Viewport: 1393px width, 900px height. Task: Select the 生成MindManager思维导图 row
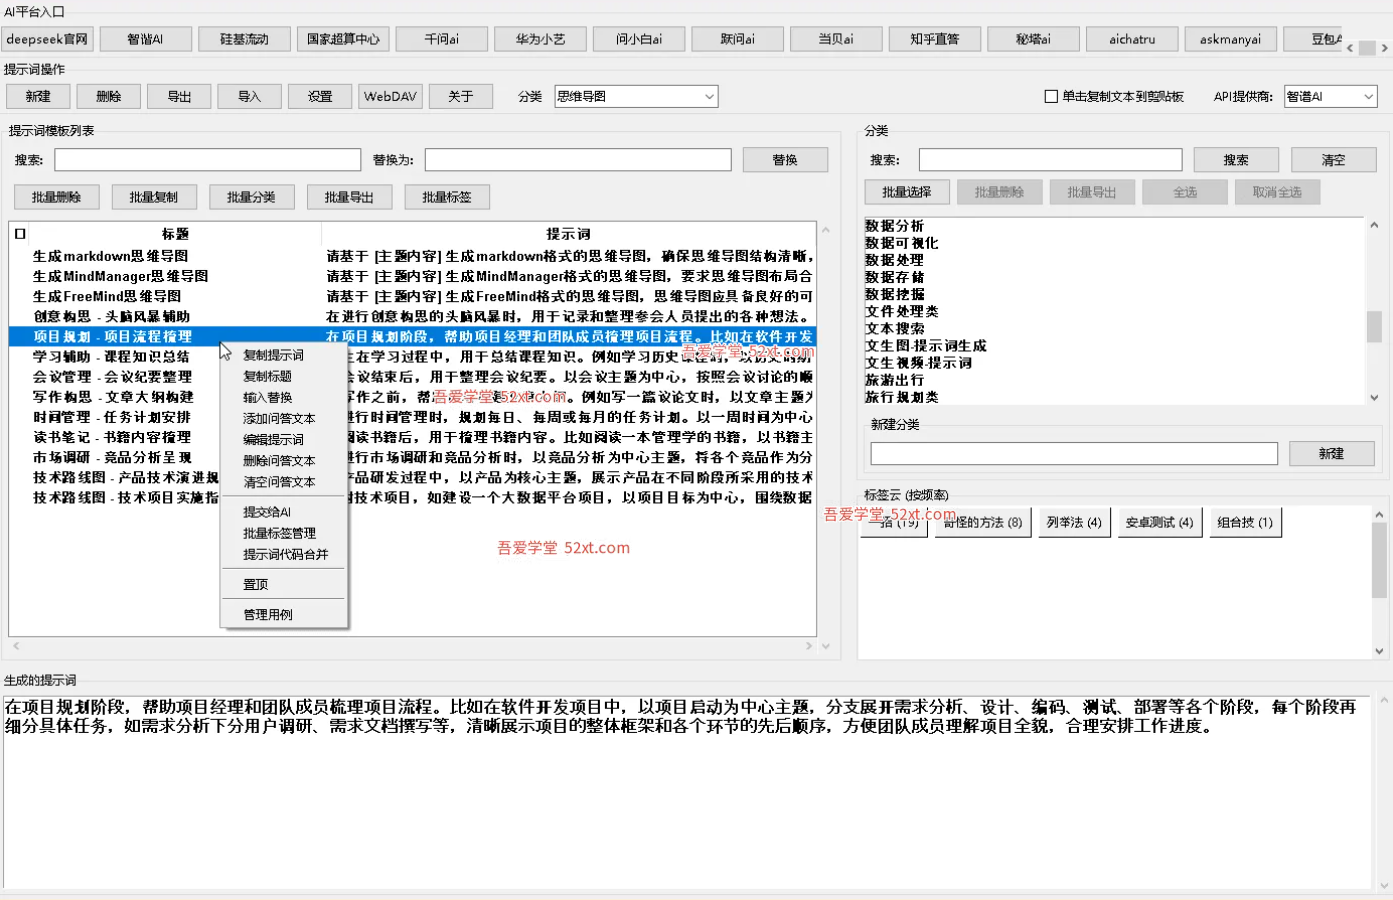coord(412,276)
